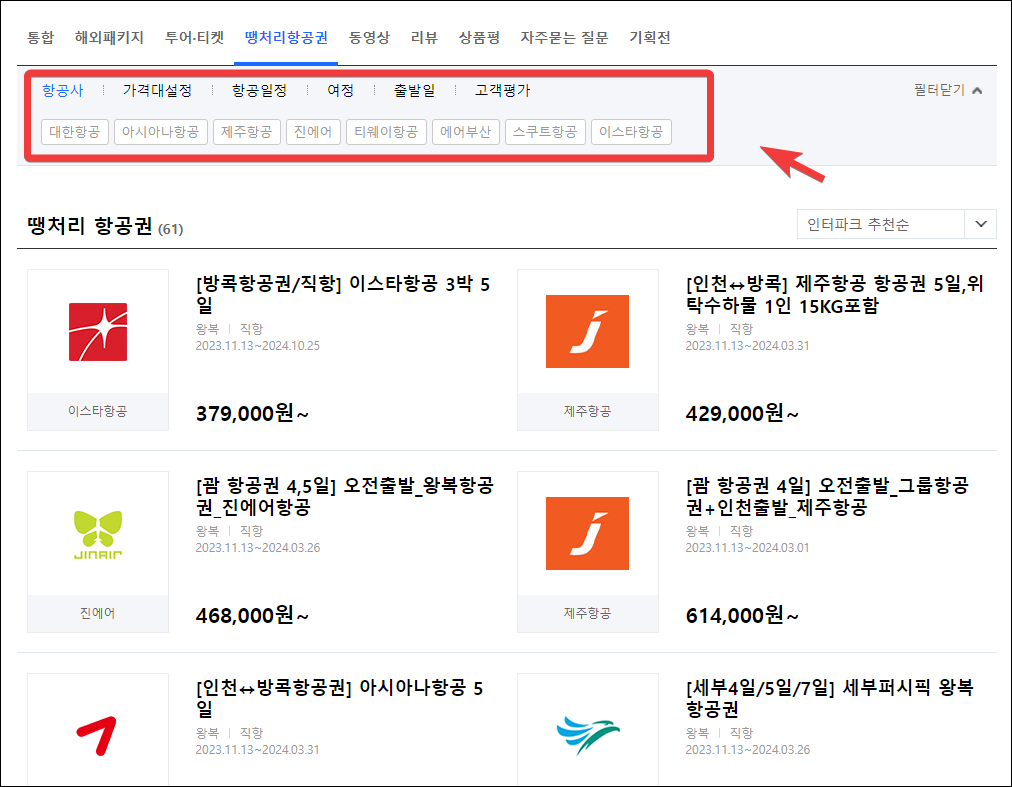1012x787 pixels.
Task: Switch to the 상품평 tab
Action: point(479,37)
